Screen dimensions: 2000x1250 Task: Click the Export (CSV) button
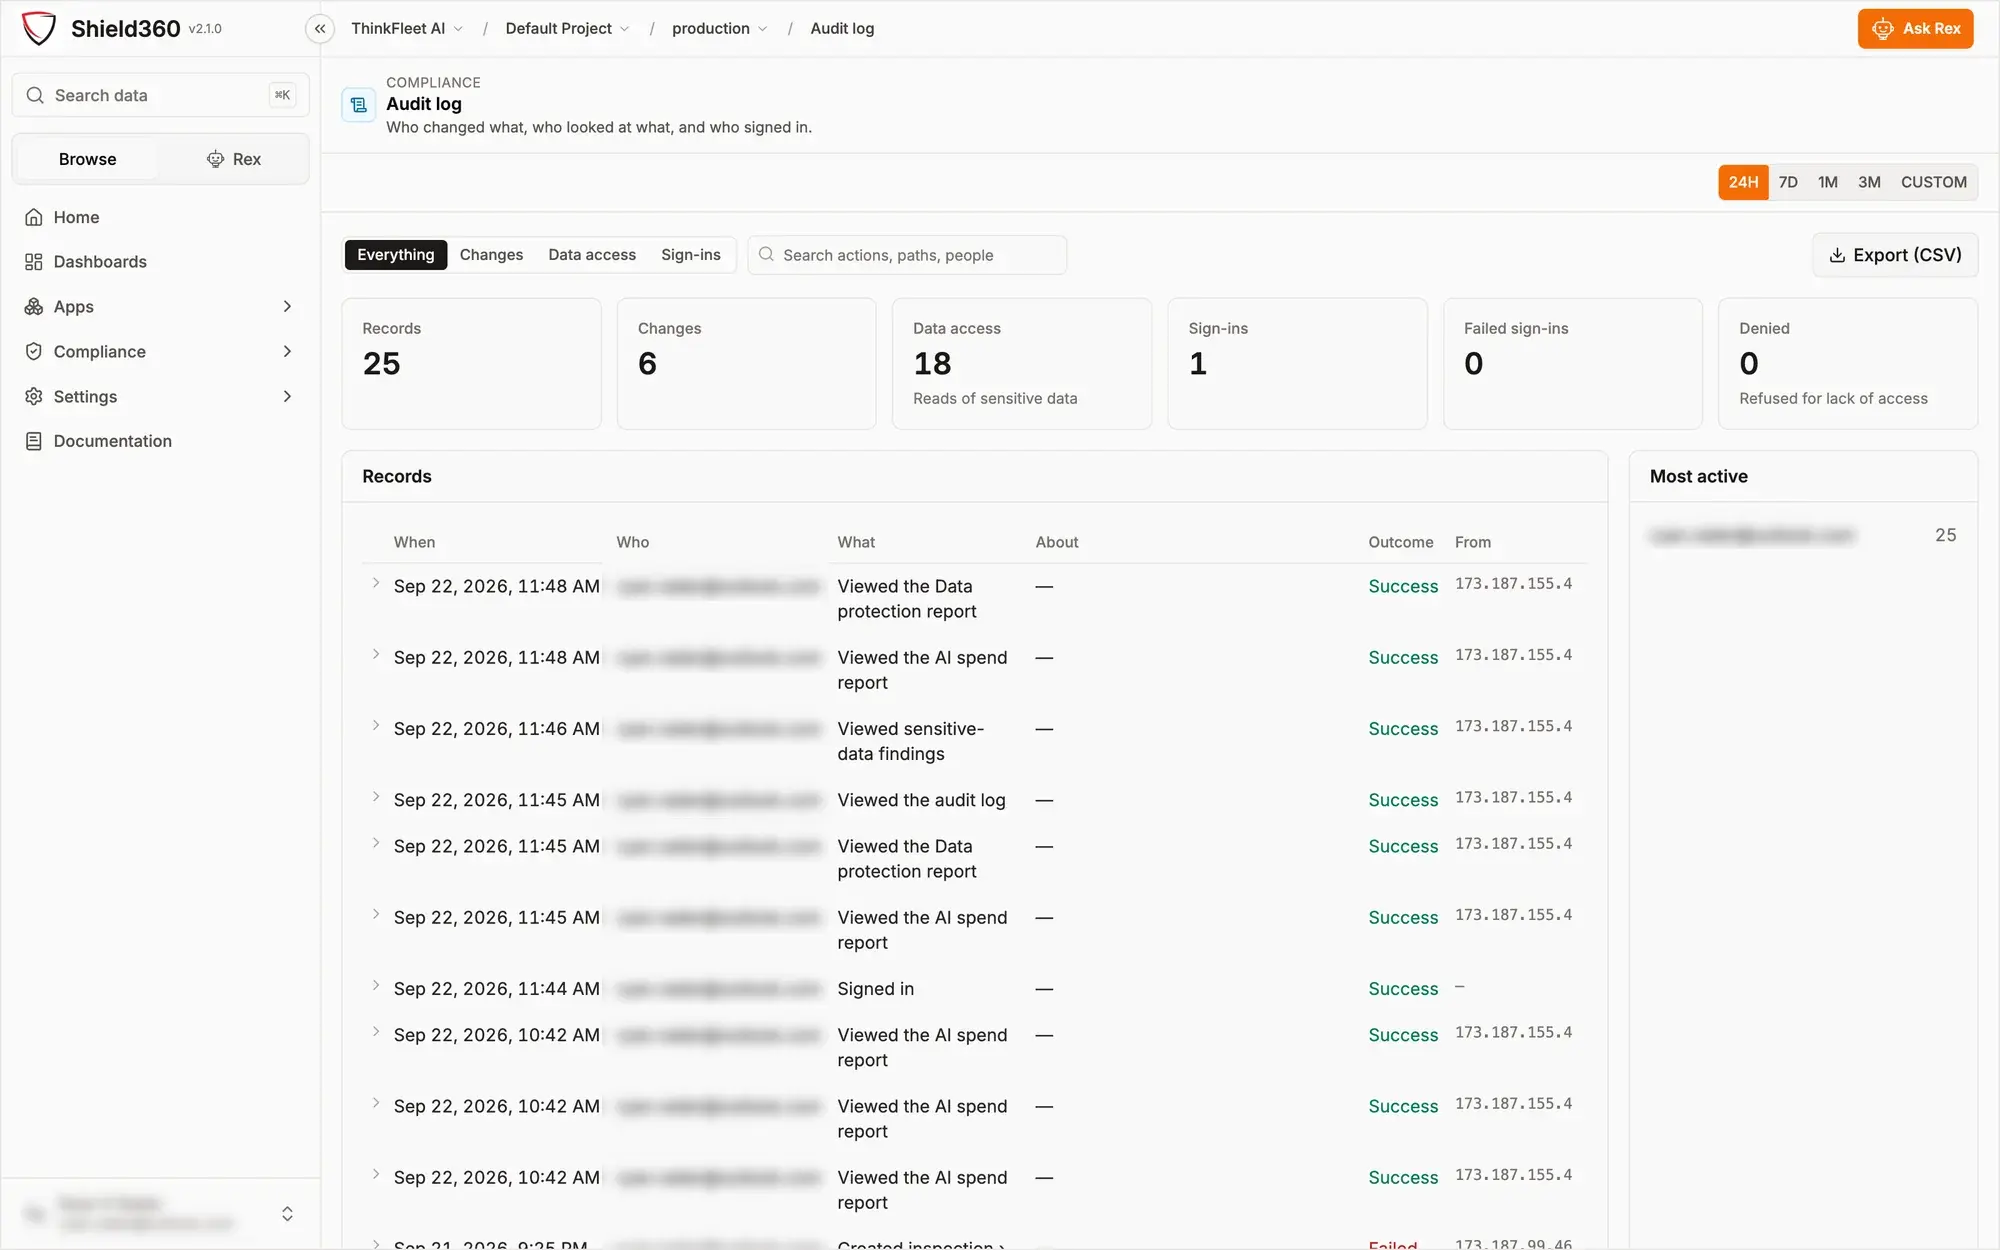pyautogui.click(x=1895, y=256)
